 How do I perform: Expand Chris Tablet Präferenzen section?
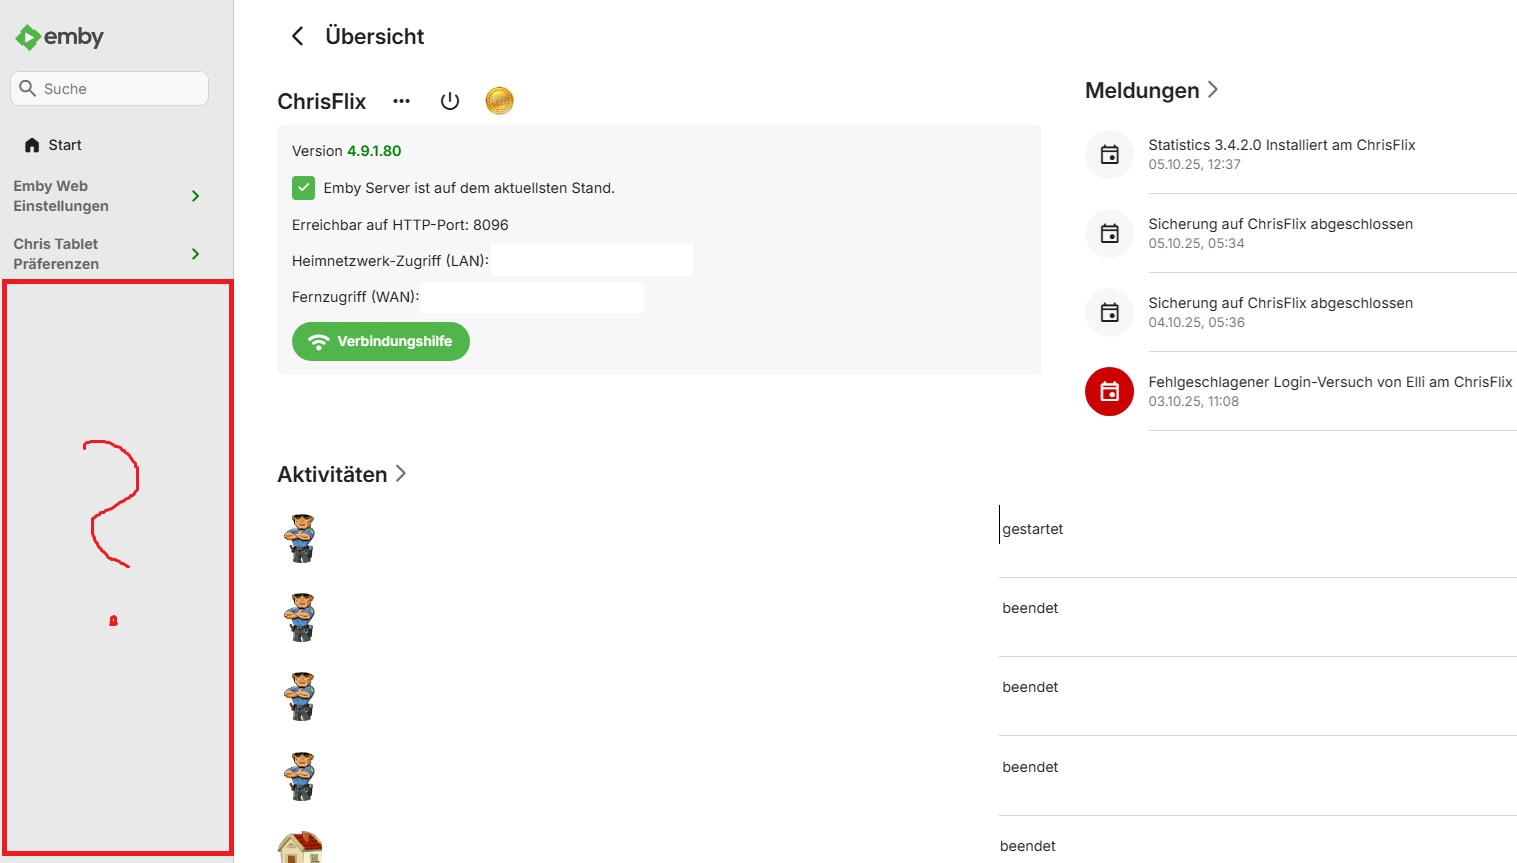coord(195,254)
